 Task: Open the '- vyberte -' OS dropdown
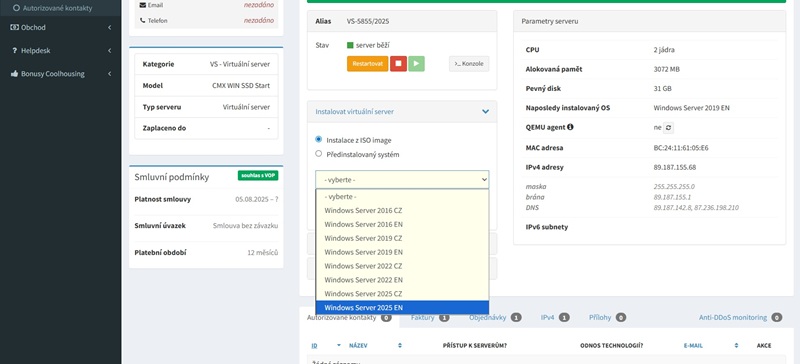[x=402, y=180]
